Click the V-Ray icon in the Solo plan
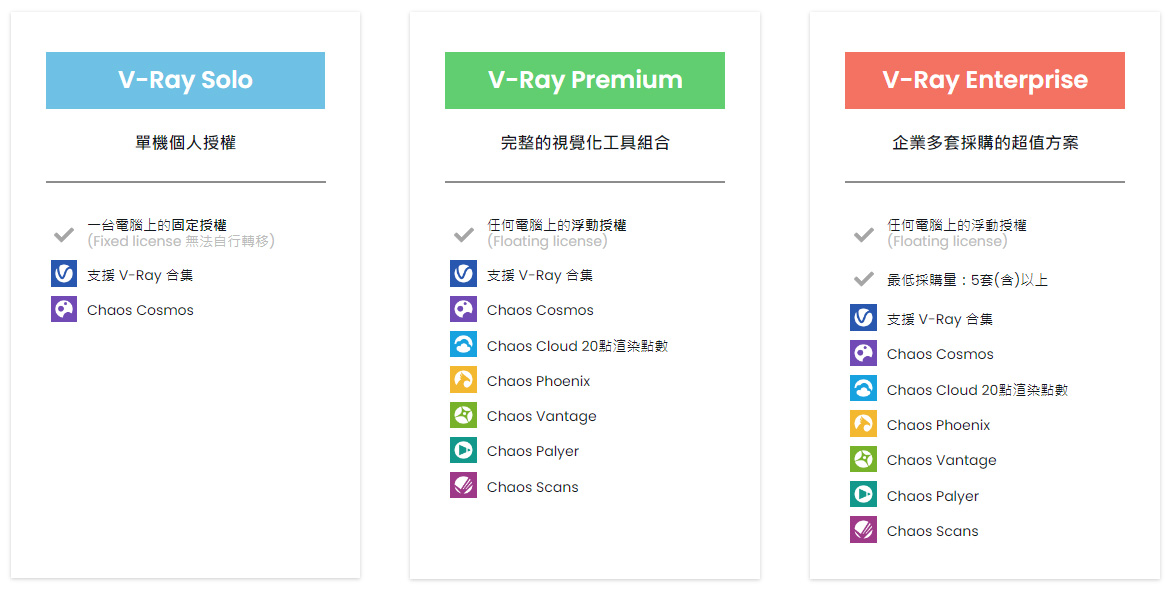 pos(64,274)
